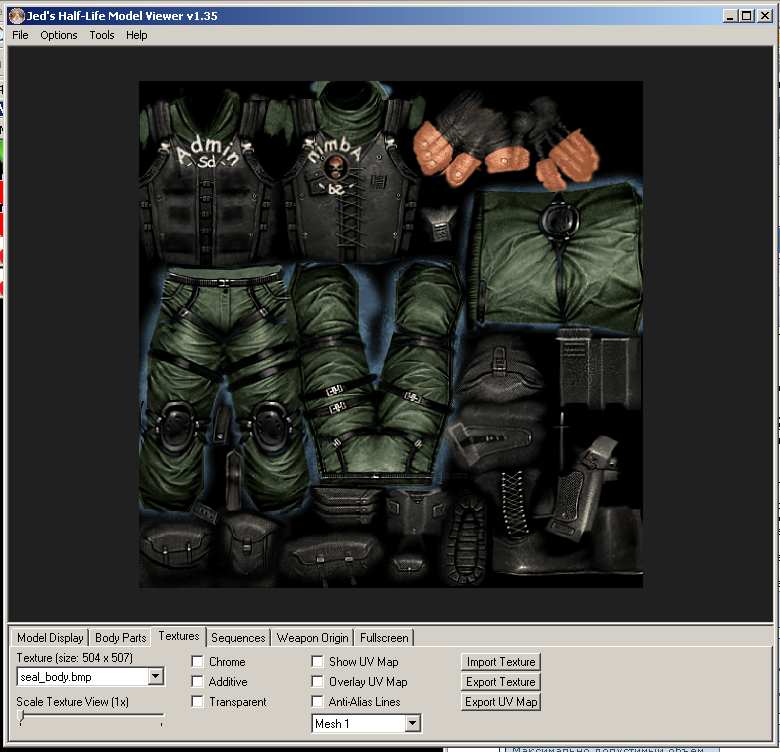Click the seal_body texture preview image
This screenshot has height=752, width=780.
[390, 334]
